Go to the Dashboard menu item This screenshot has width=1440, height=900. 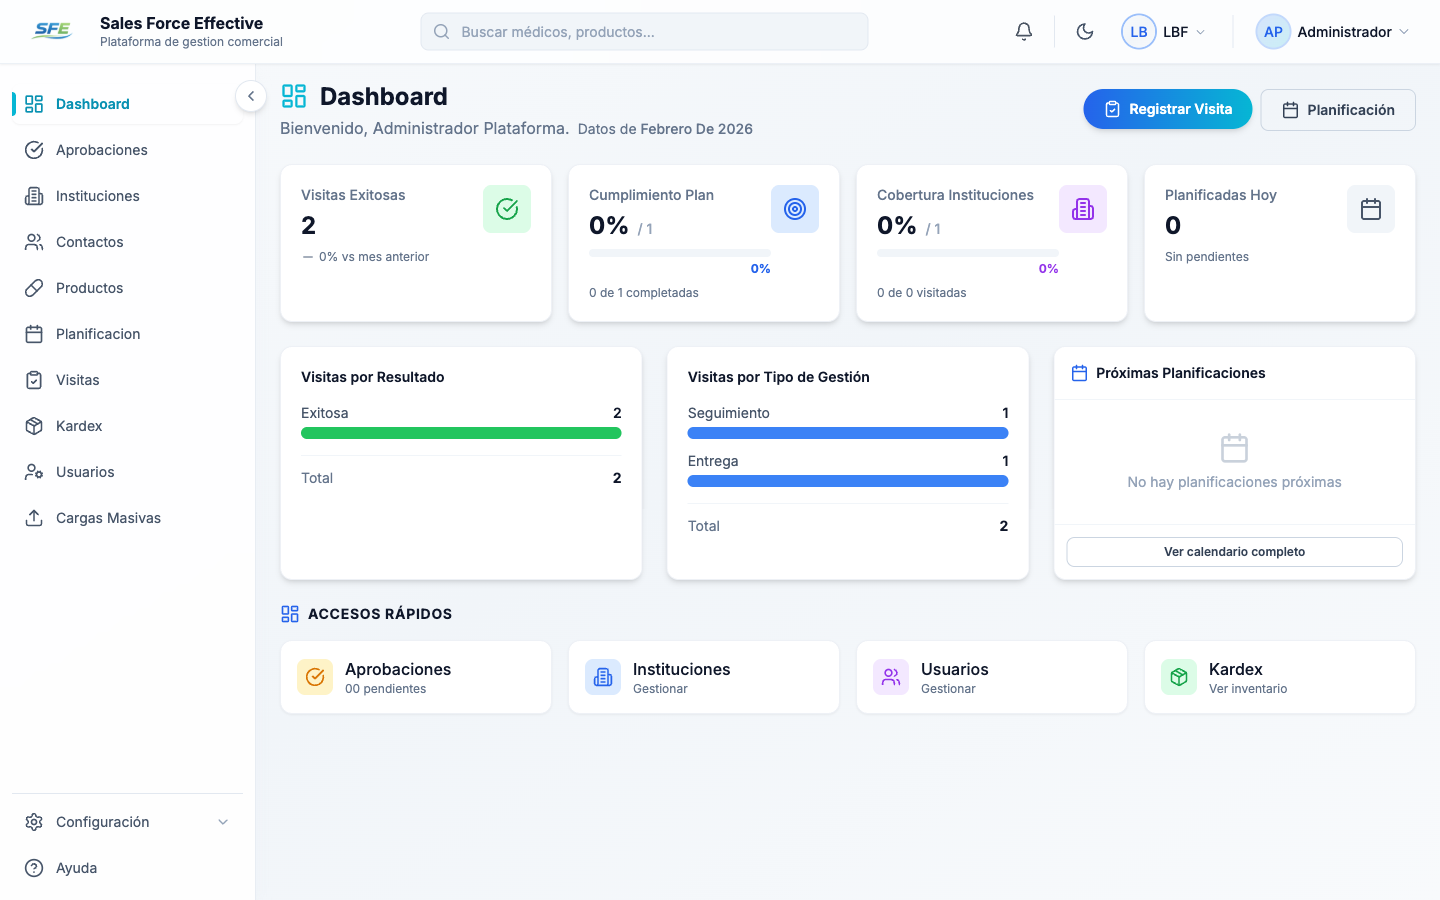tap(93, 103)
